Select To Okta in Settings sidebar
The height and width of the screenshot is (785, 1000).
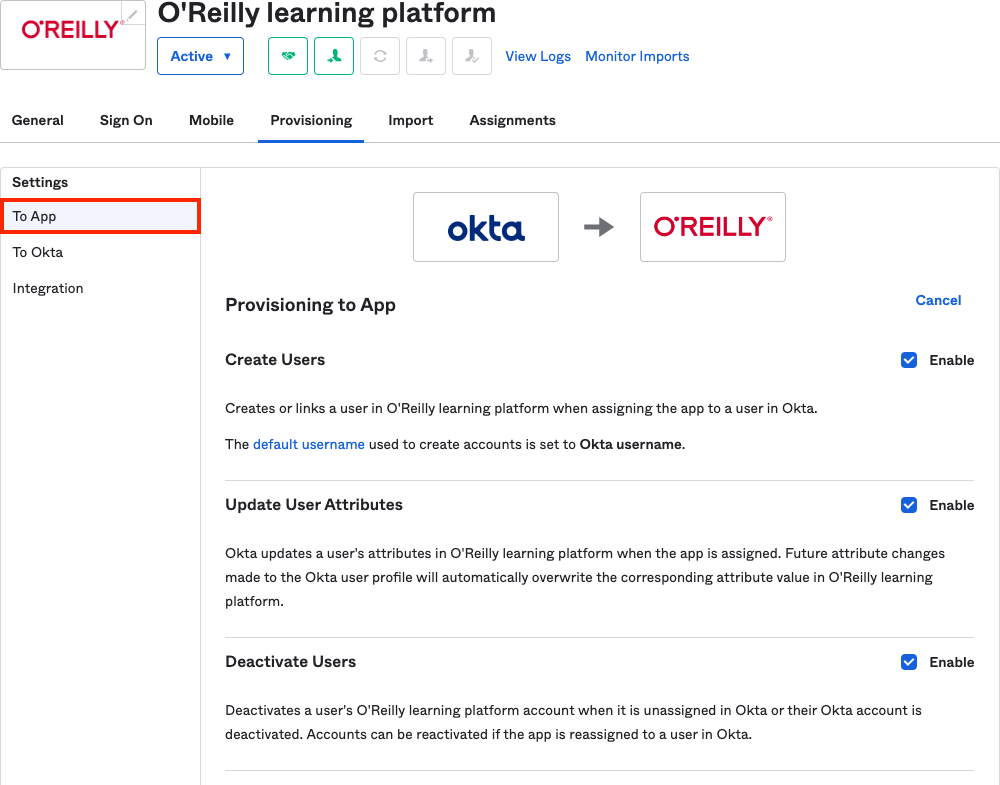[x=101, y=252]
